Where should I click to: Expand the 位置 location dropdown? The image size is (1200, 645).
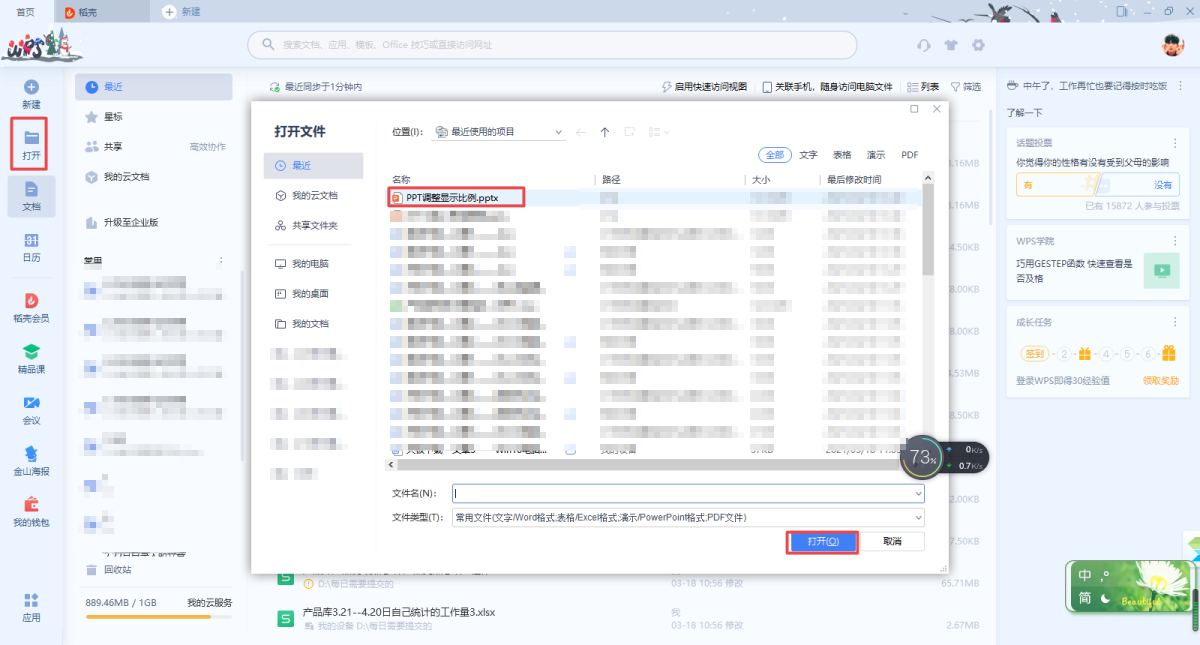[558, 132]
